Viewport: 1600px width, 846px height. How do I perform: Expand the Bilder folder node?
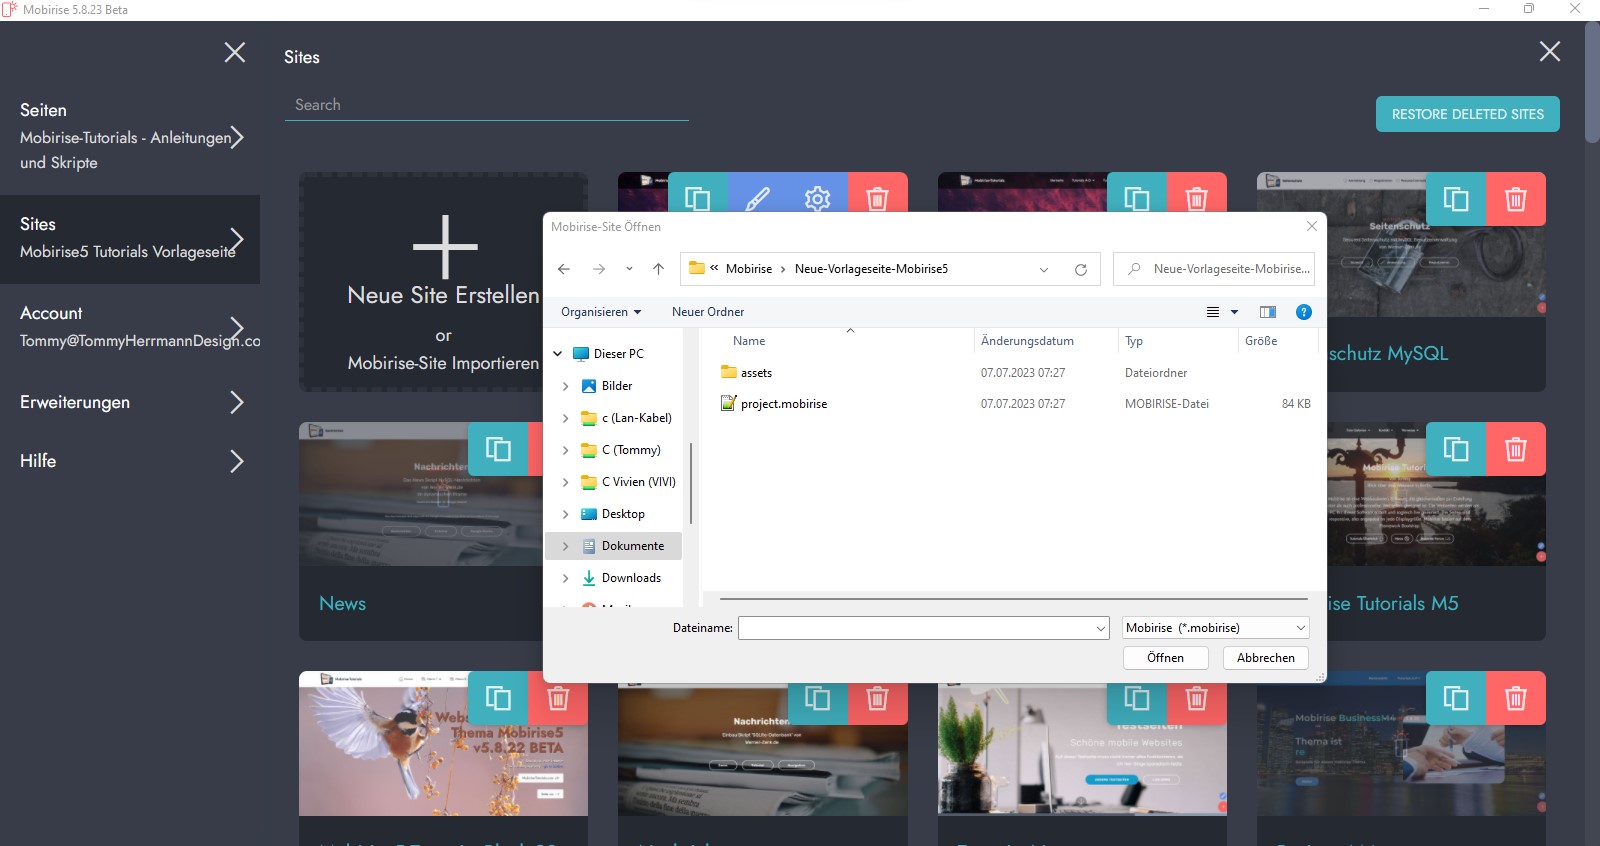[566, 386]
